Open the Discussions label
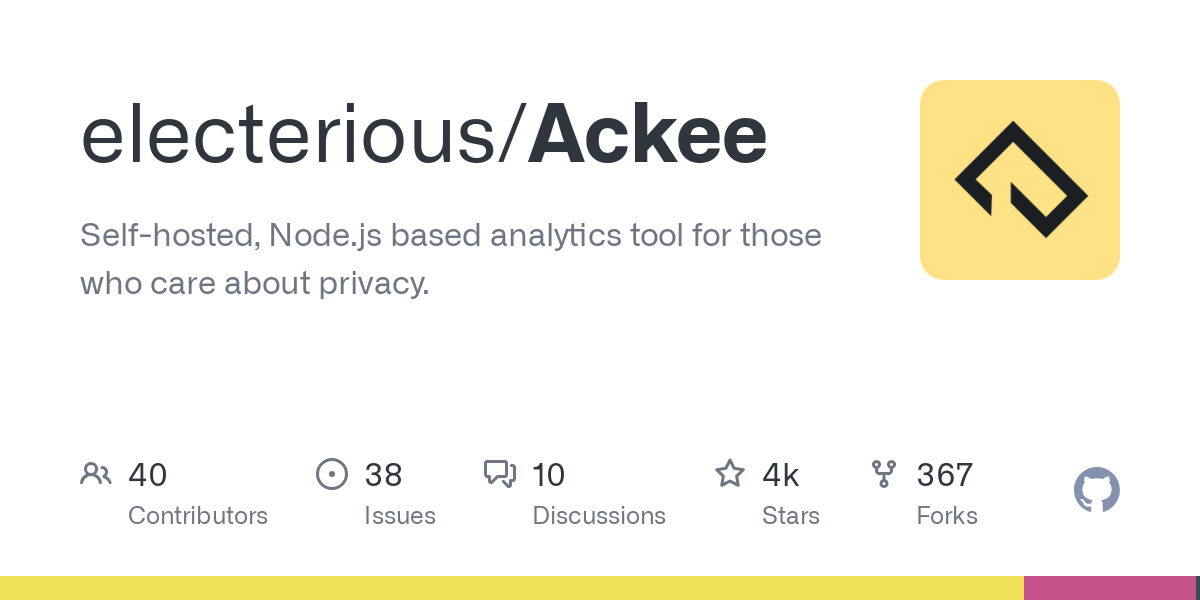1200x600 pixels. 599,516
